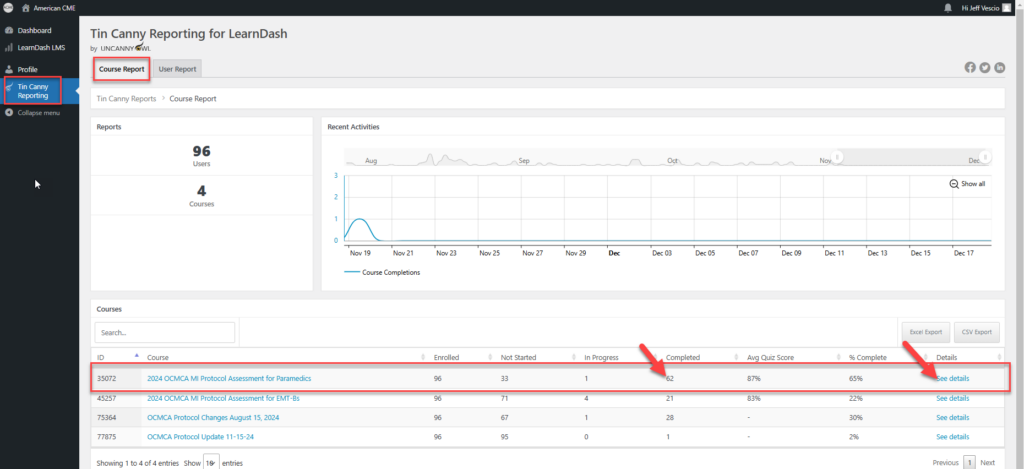
Task: Open the site logo menu in admin bar
Action: click(8, 8)
